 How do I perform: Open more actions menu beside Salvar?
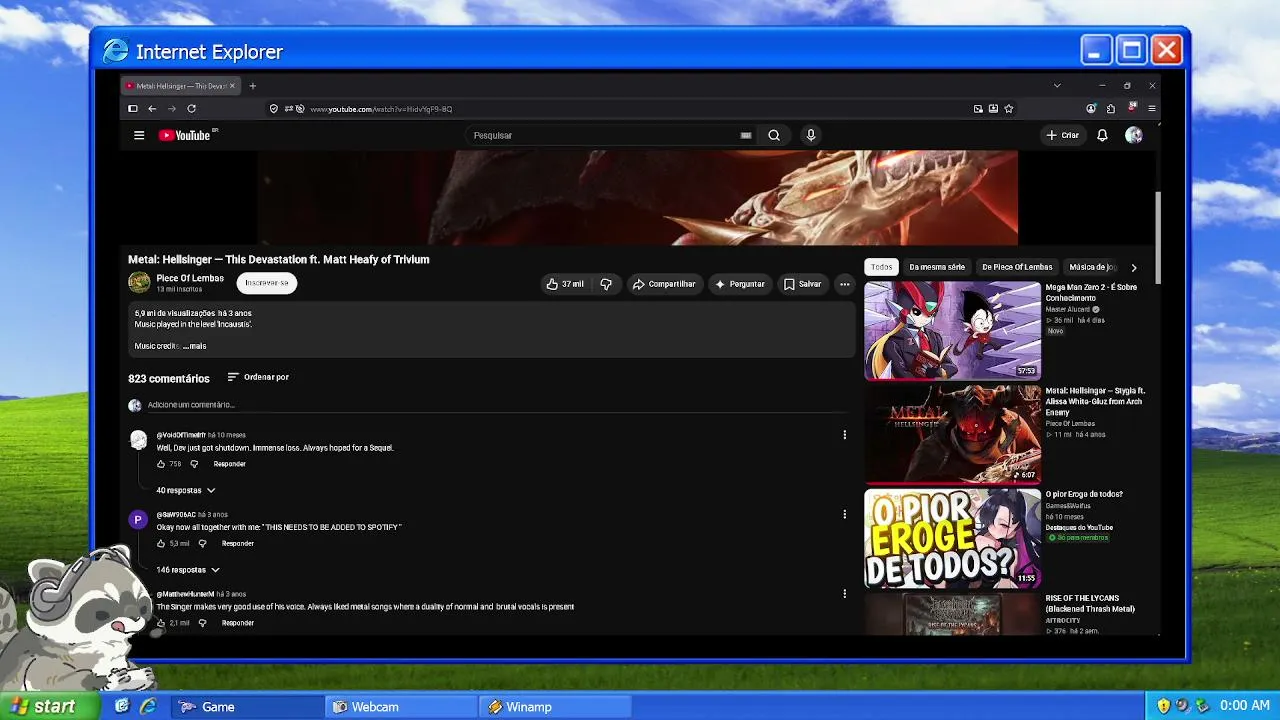(x=844, y=284)
